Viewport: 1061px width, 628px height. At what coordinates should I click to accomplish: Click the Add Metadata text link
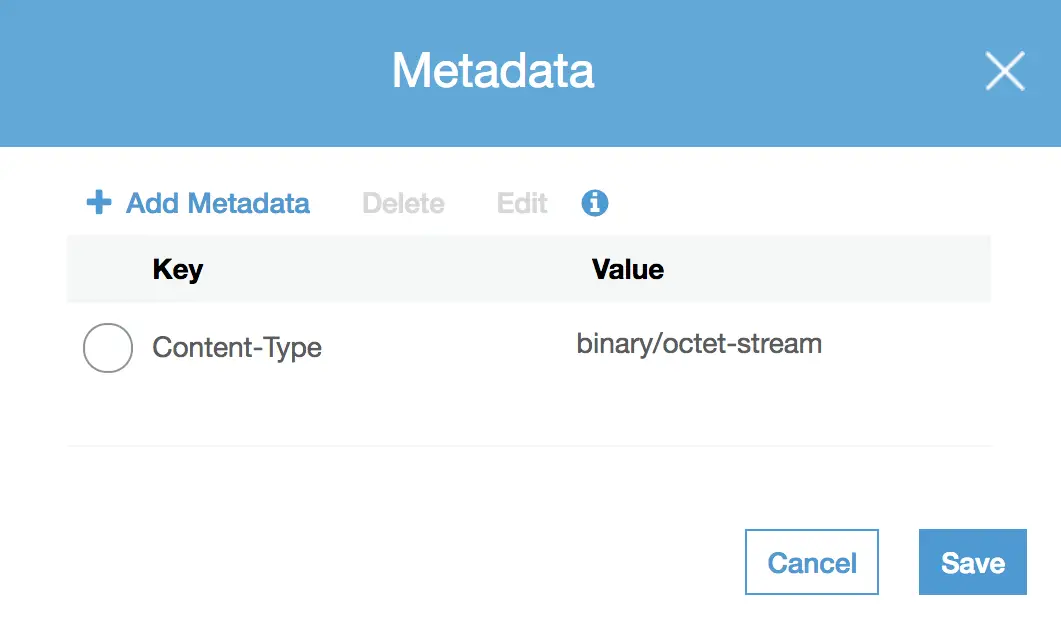point(217,203)
